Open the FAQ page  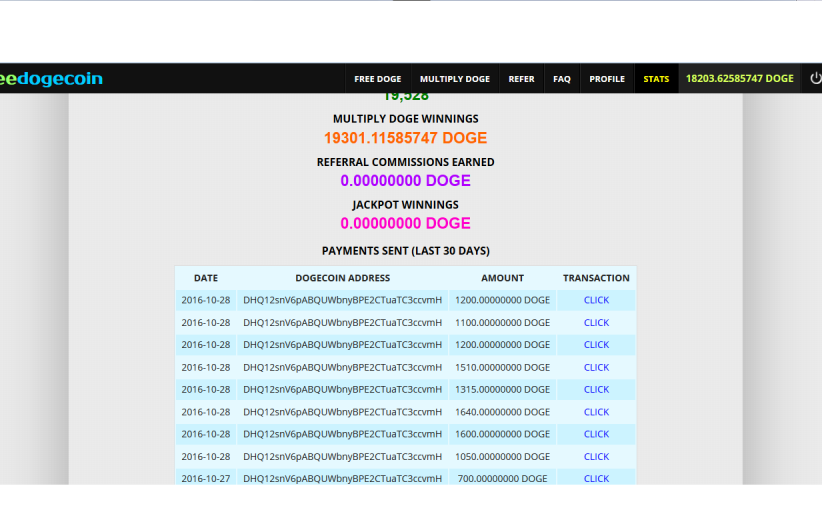pyautogui.click(x=562, y=79)
